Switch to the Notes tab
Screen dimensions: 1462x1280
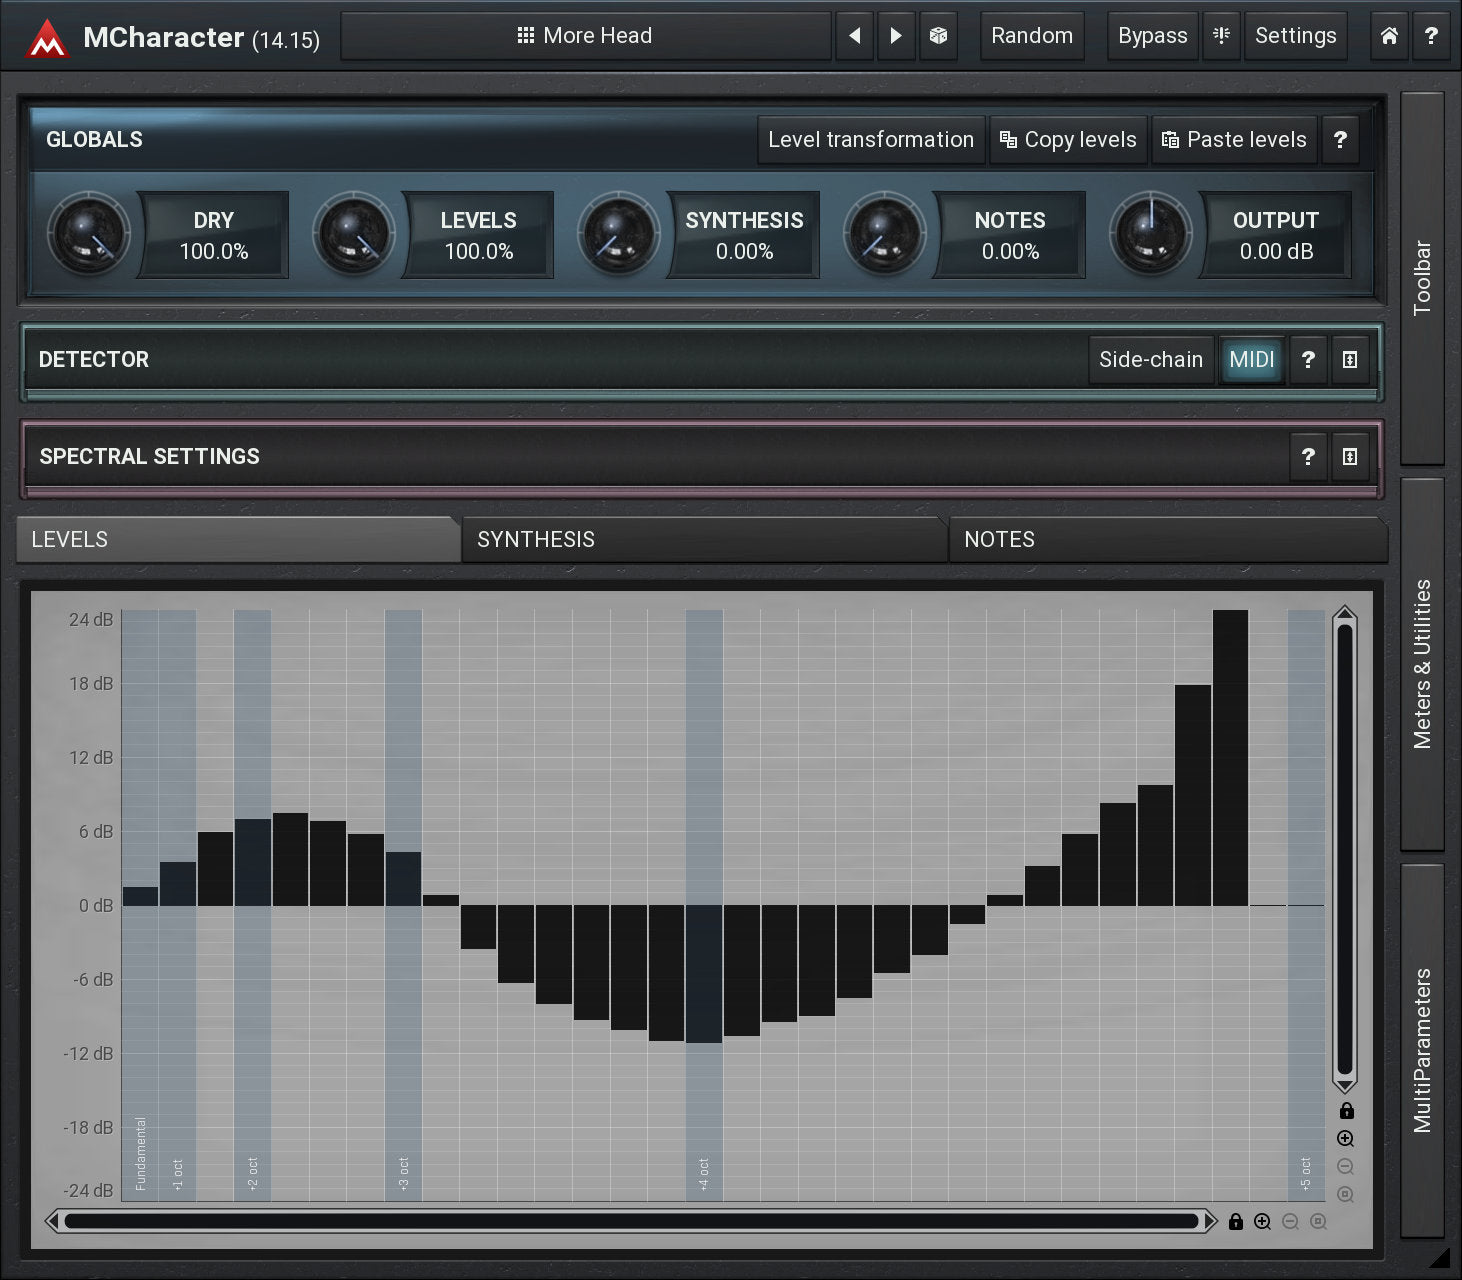[1166, 540]
